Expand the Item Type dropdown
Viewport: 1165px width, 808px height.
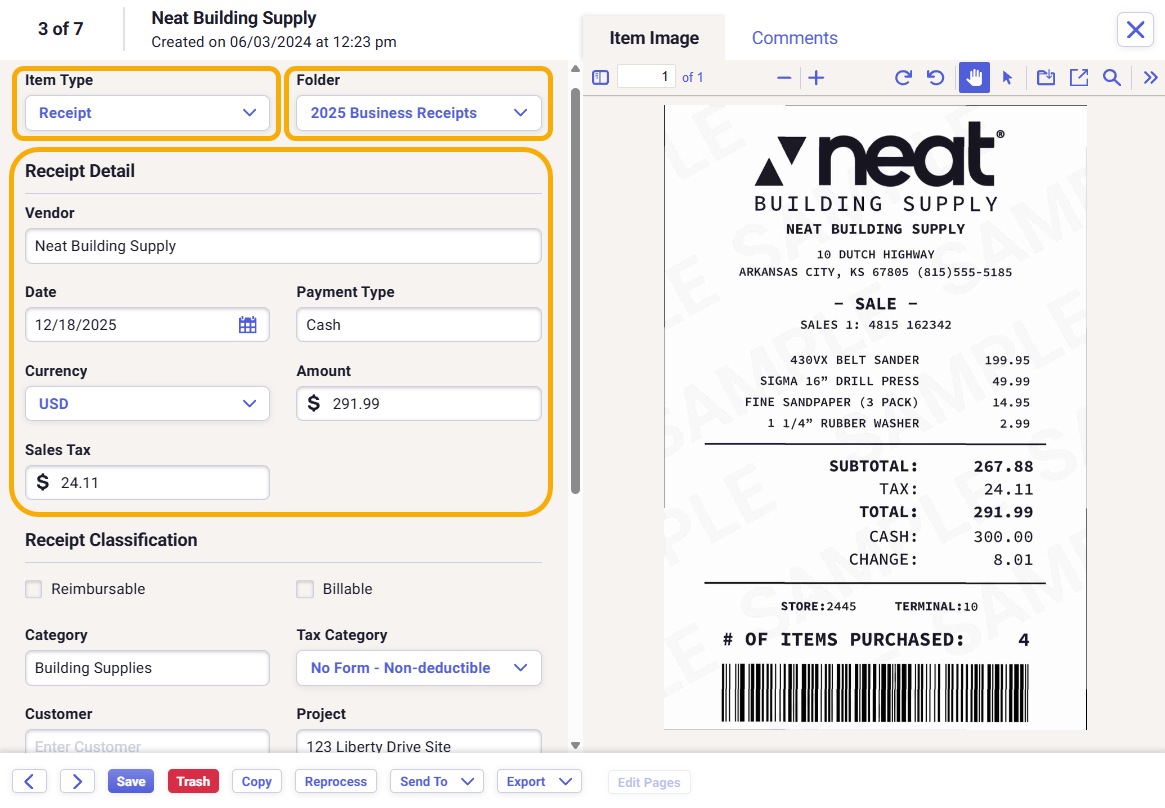coord(147,113)
